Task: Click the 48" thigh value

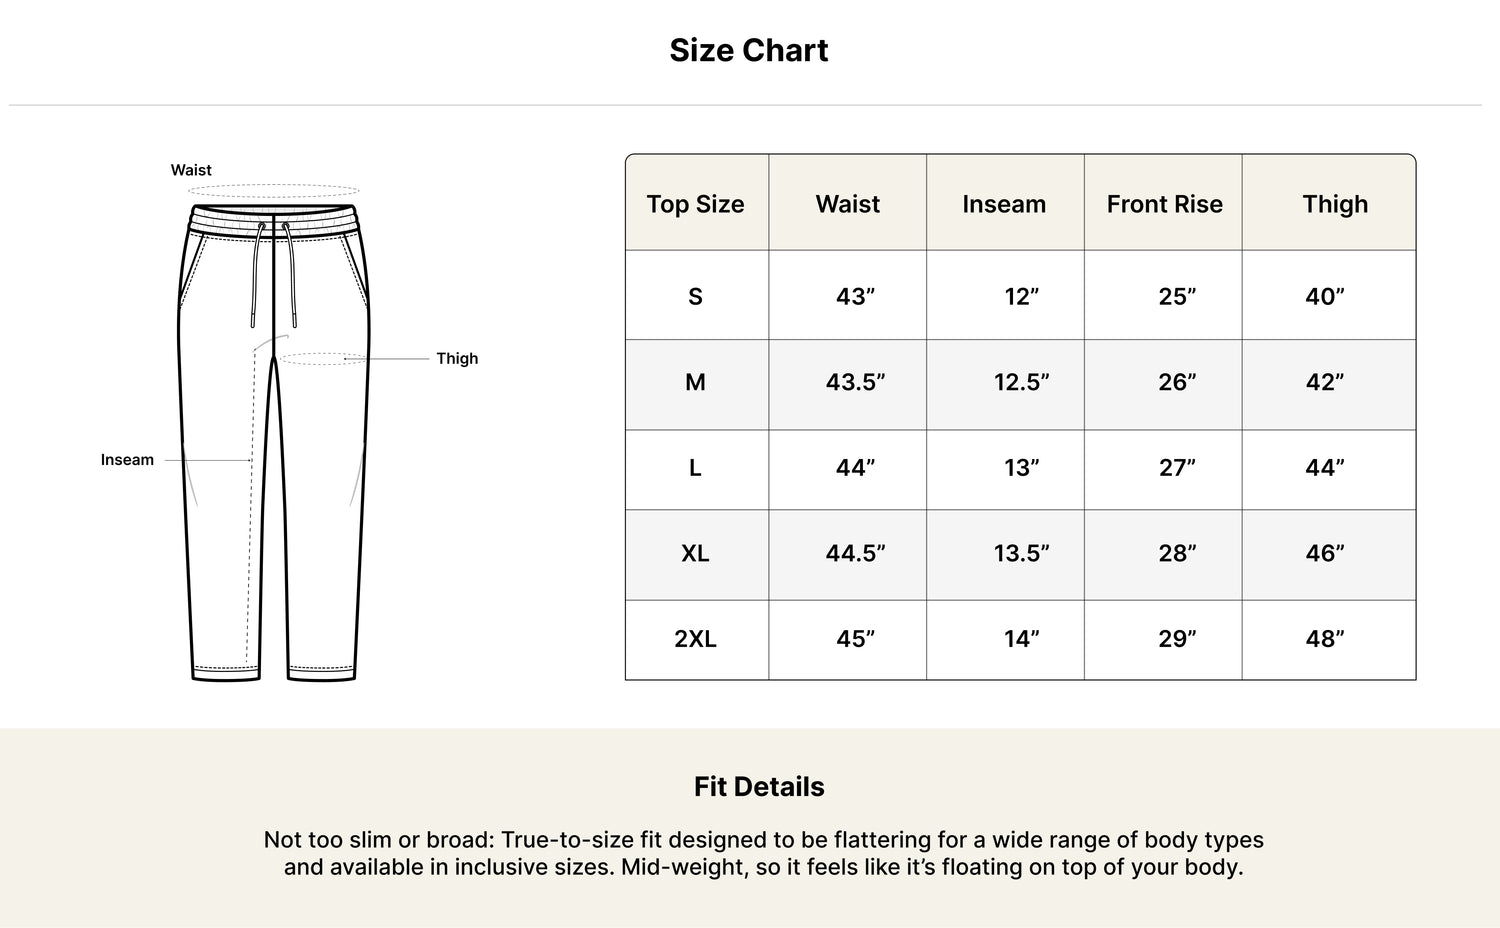Action: 1325,639
